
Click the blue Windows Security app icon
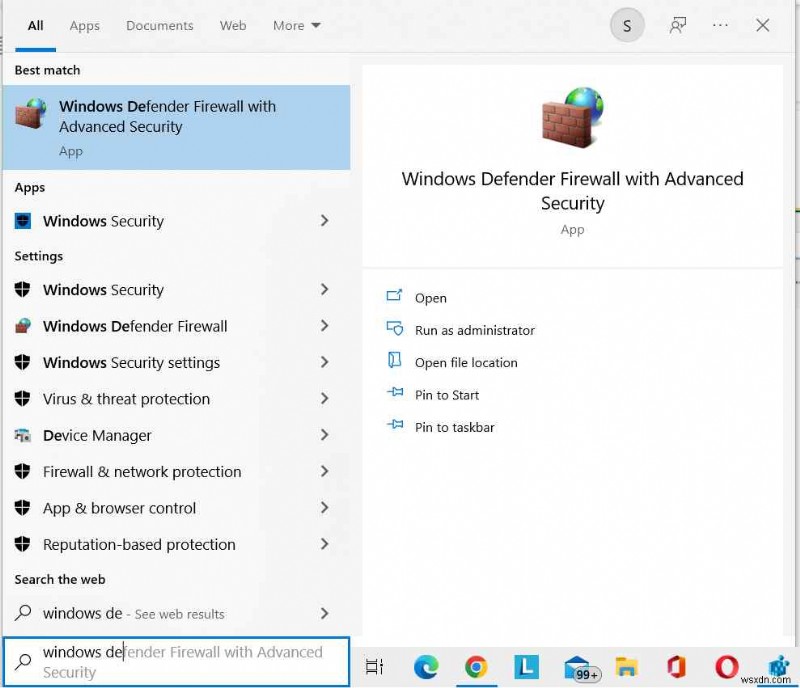click(x=22, y=221)
